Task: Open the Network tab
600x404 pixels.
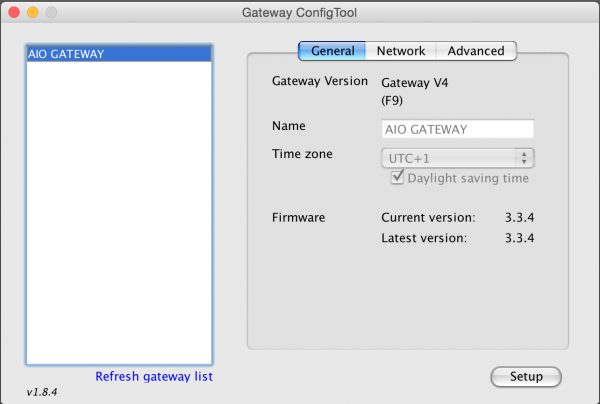Action: click(400, 51)
